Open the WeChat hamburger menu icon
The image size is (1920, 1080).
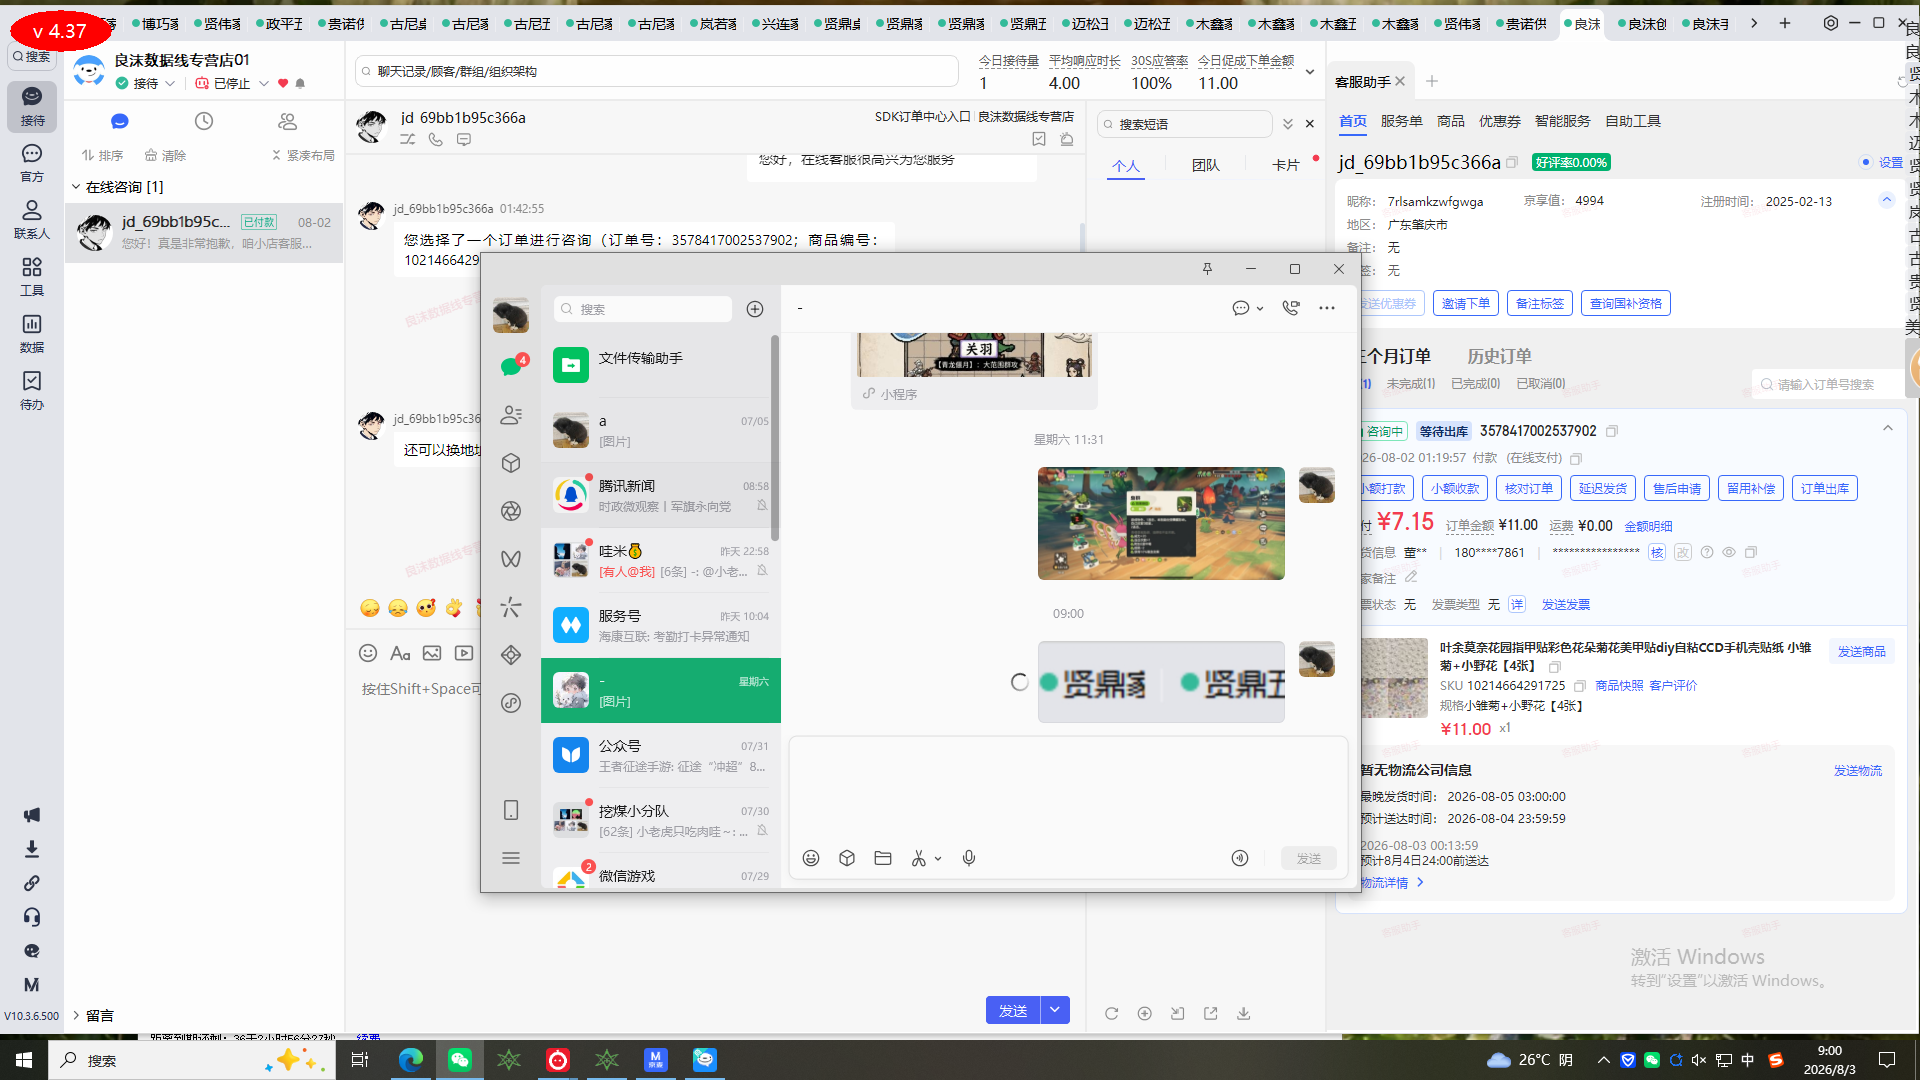[x=511, y=858]
